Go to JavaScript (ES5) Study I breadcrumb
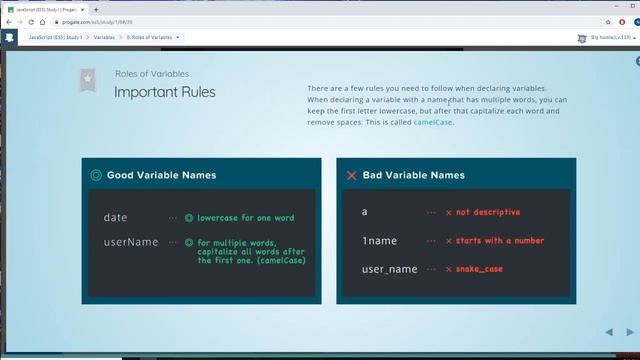The image size is (640, 360). coord(55,38)
